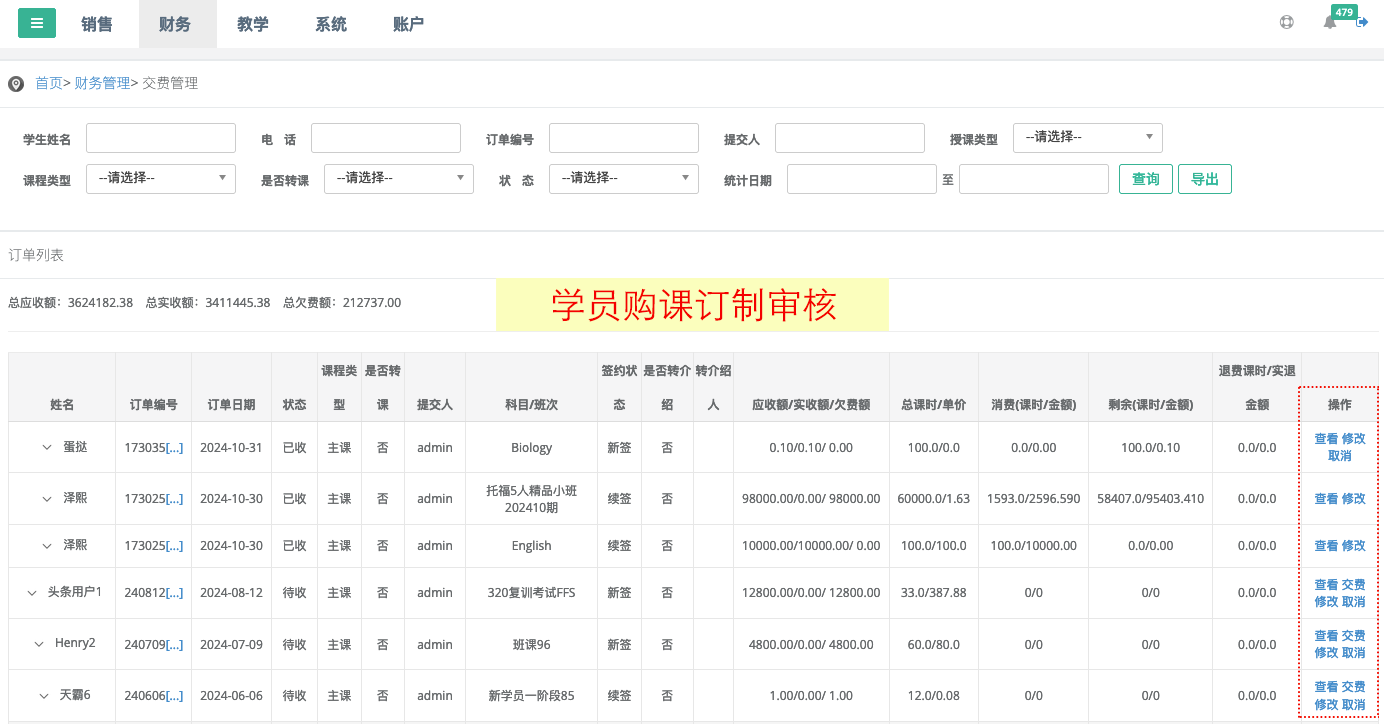Click the logout icon in header
This screenshot has height=724, width=1384.
click(1362, 22)
